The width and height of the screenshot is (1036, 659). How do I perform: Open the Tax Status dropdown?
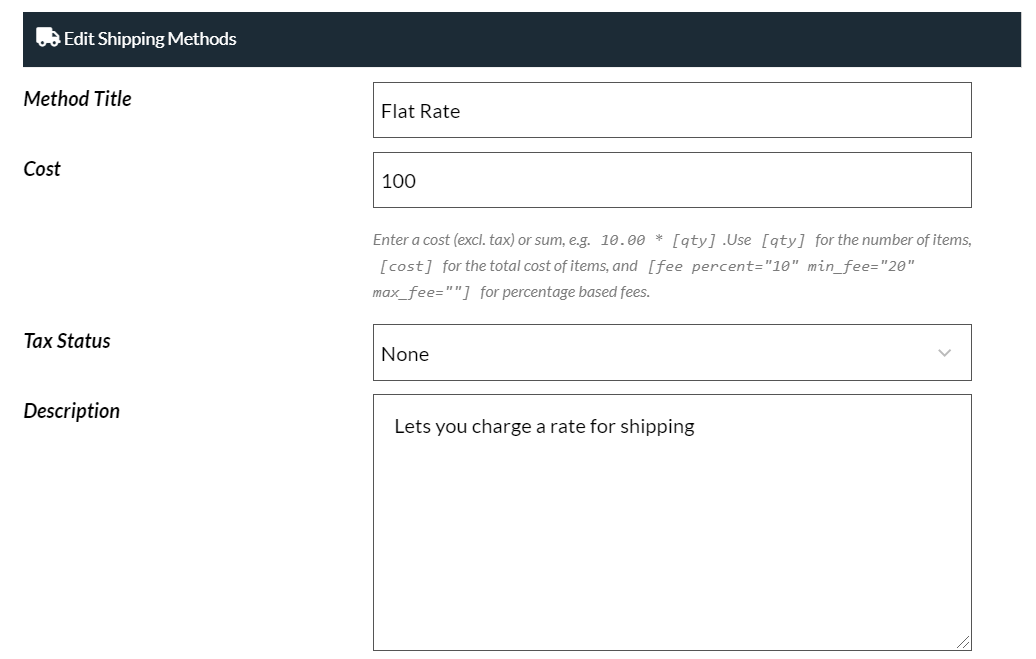click(671, 353)
